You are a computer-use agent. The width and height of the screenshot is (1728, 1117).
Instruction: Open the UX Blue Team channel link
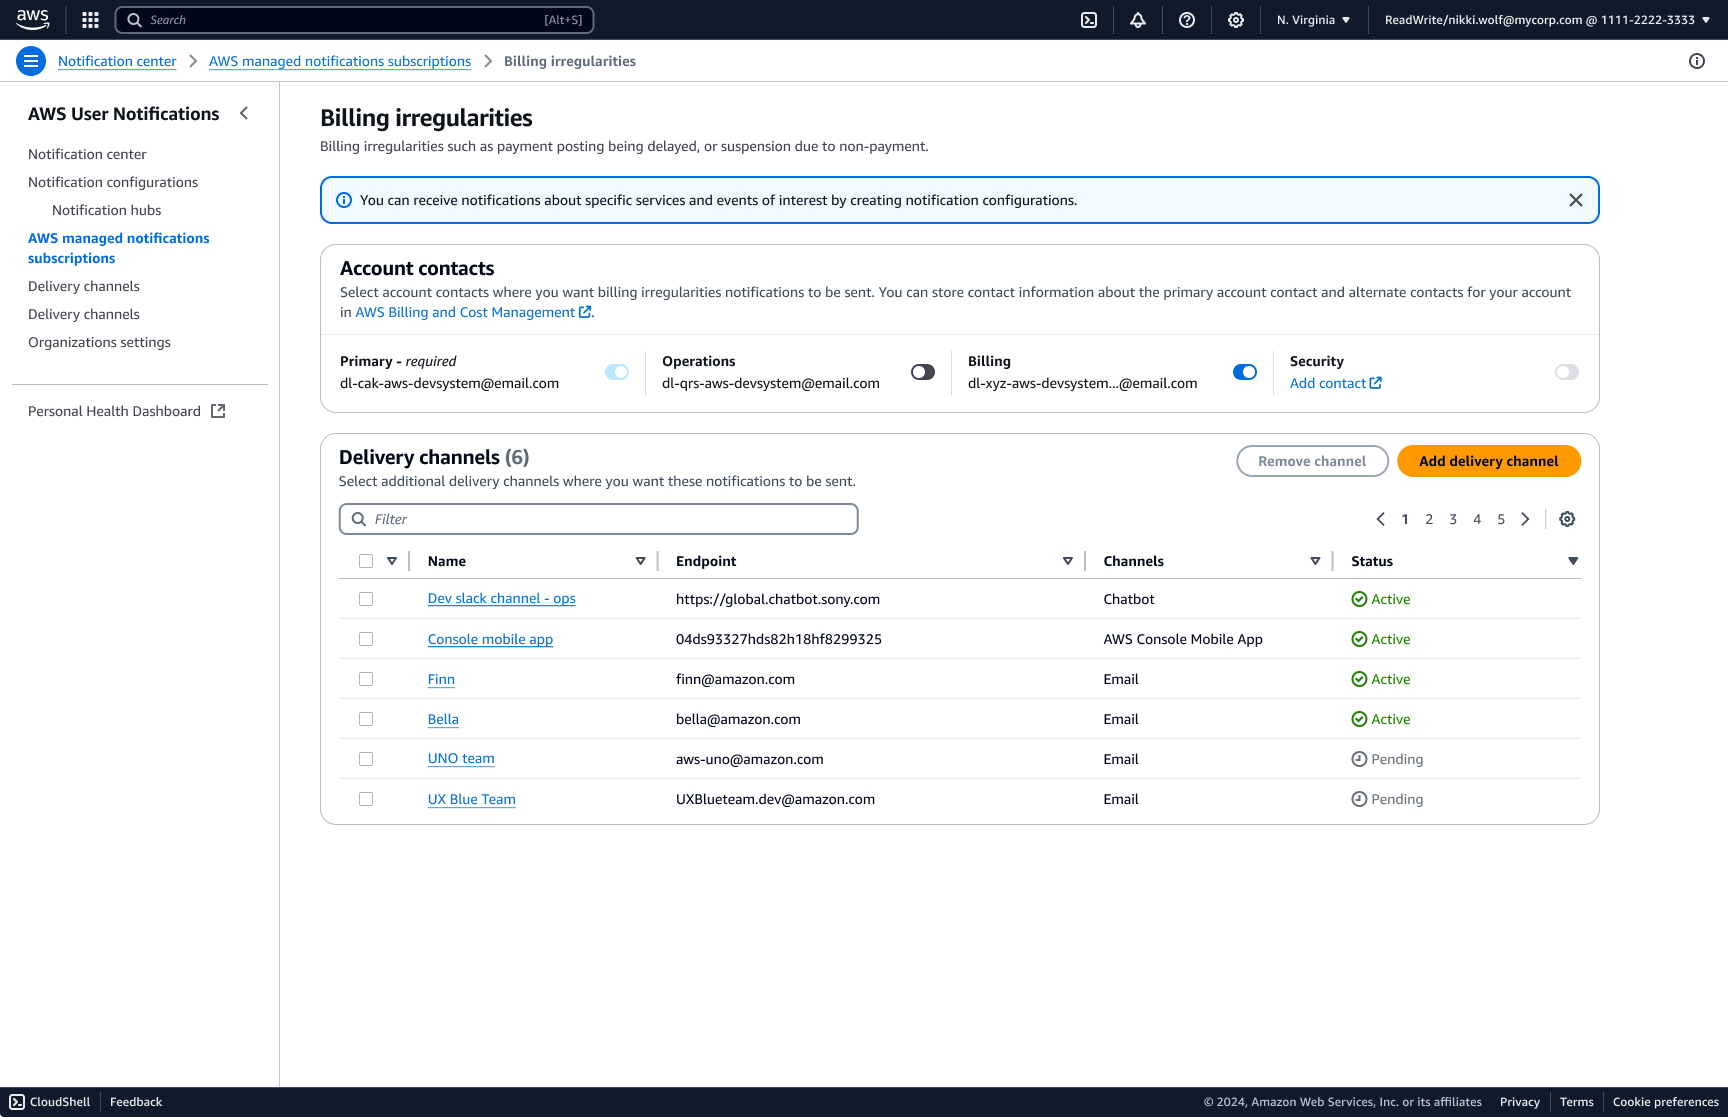point(472,799)
